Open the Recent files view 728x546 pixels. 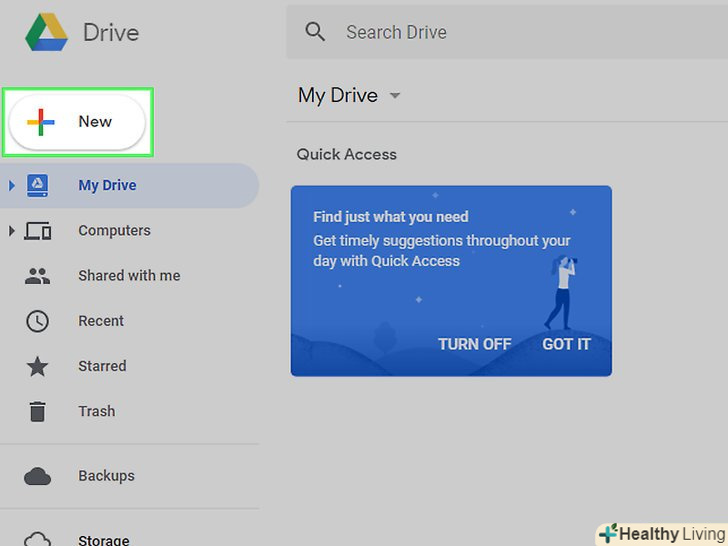coord(101,321)
